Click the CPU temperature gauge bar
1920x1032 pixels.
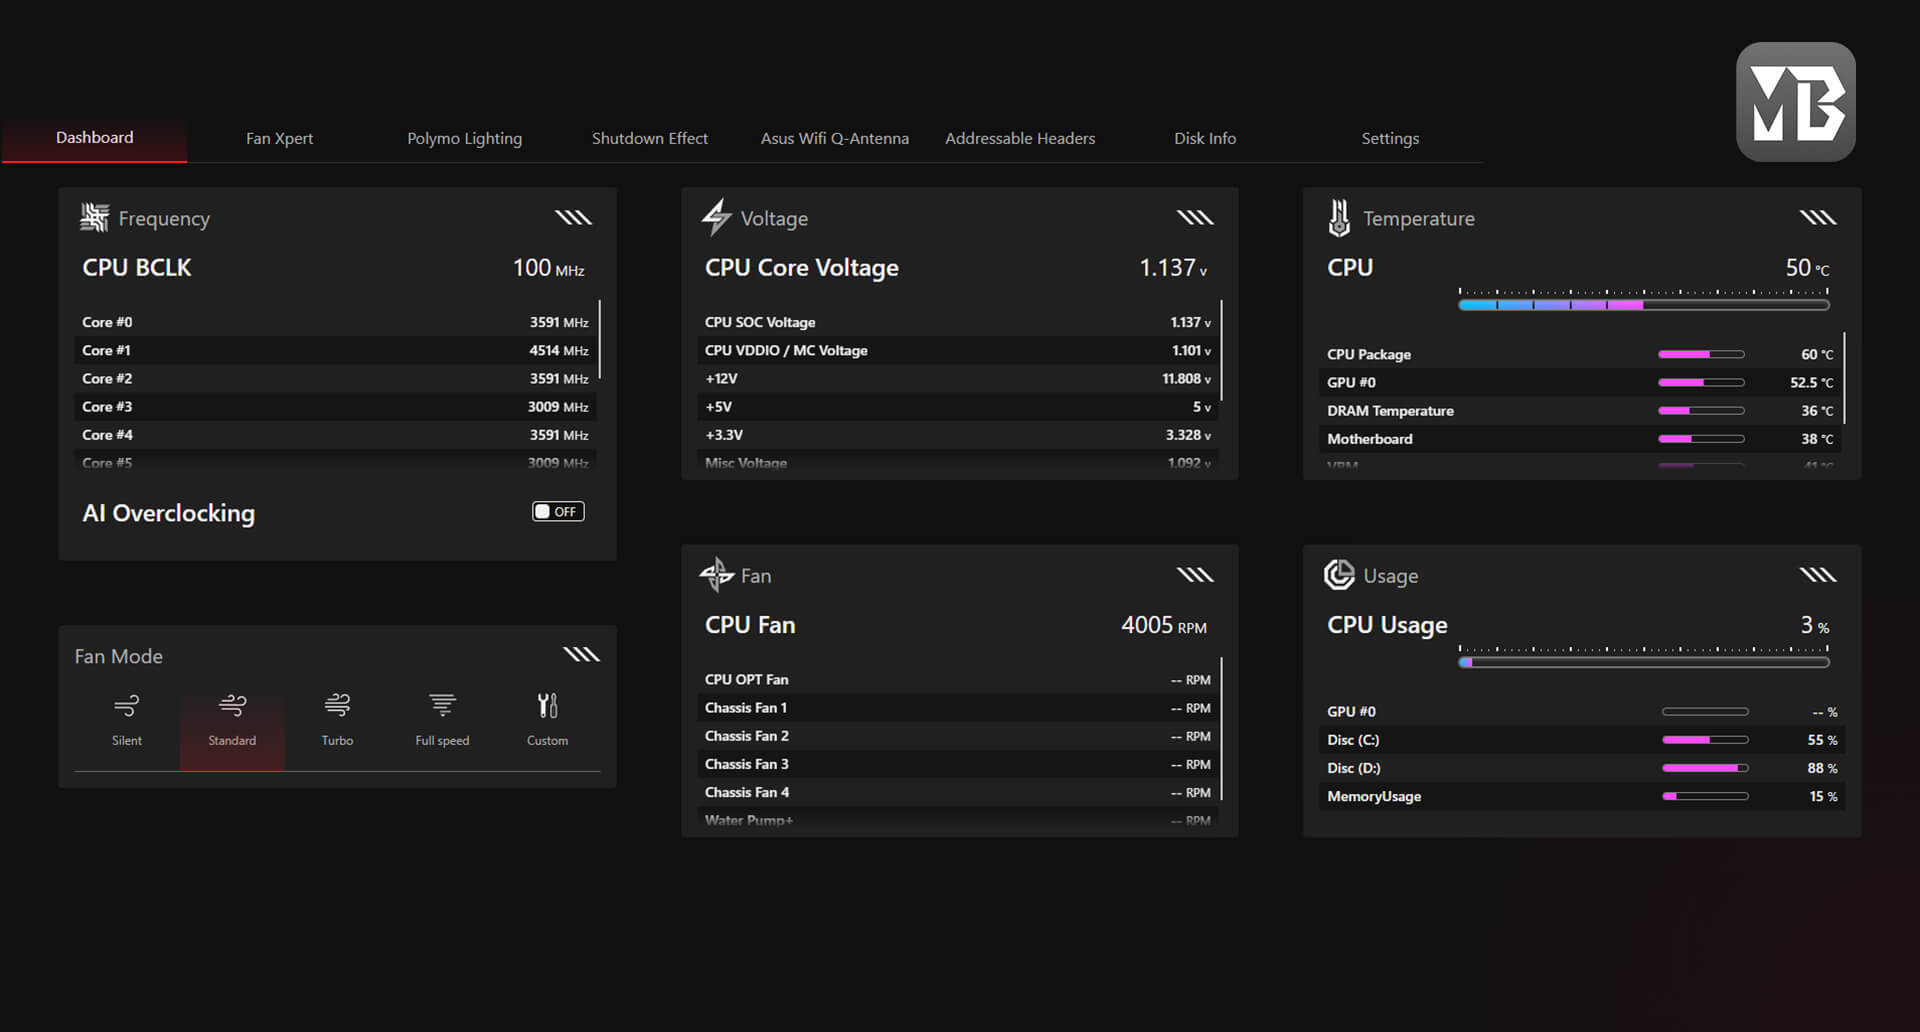click(1643, 305)
